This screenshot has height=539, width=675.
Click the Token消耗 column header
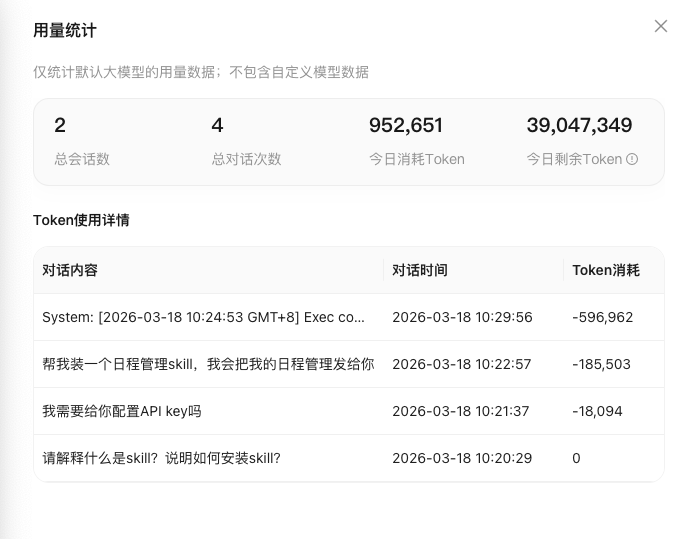605,270
